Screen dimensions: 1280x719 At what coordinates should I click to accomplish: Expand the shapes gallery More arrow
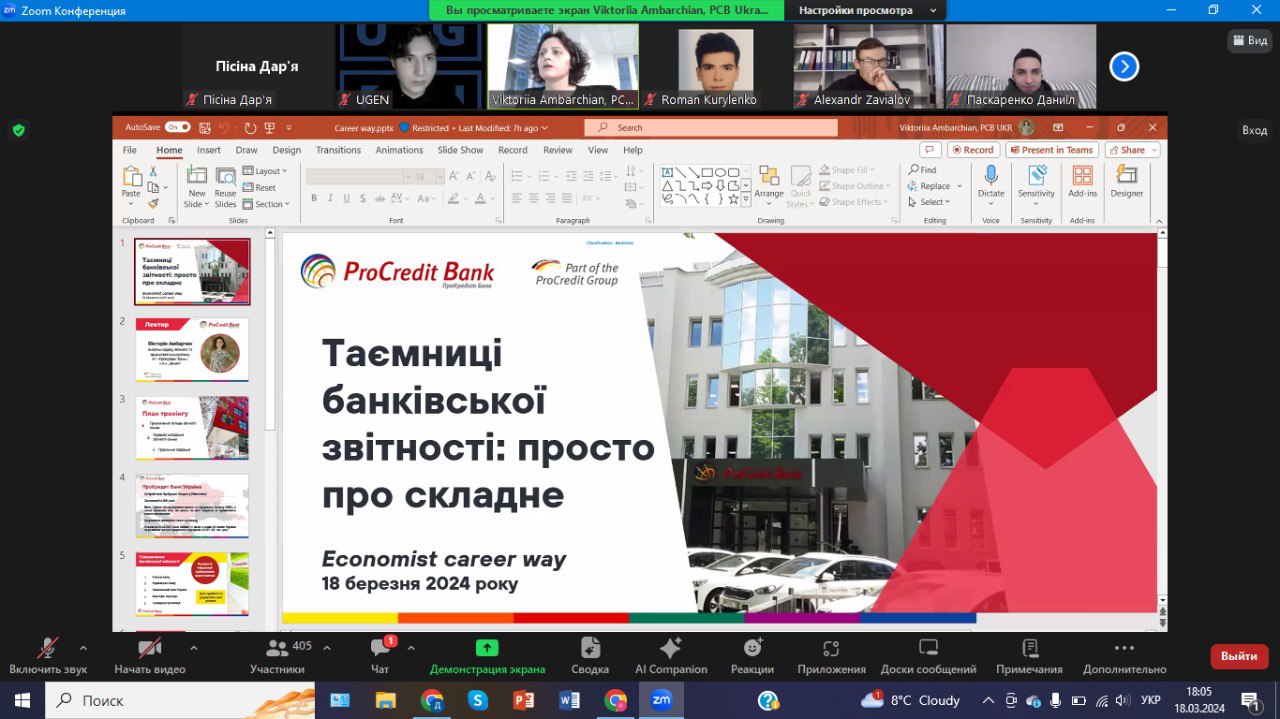tap(746, 200)
